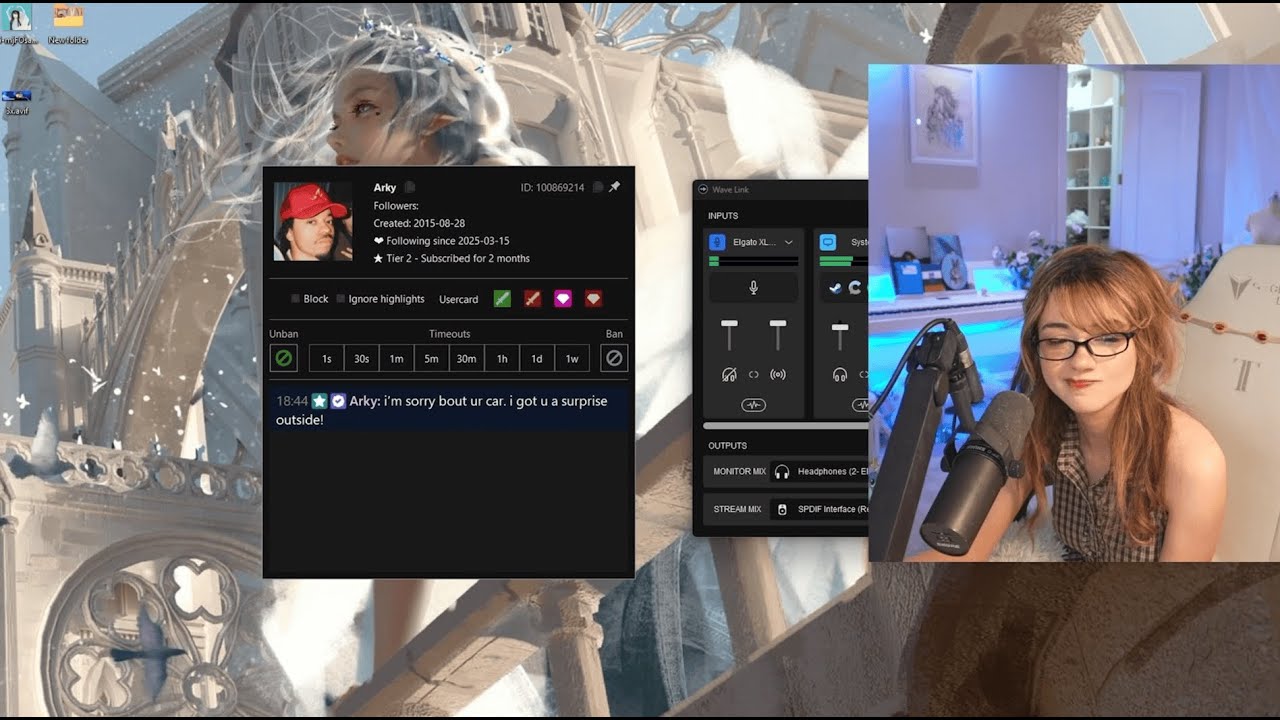The height and width of the screenshot is (720, 1280).
Task: Click the Wave Link inputs horizontal scrollbar
Action: coord(786,426)
